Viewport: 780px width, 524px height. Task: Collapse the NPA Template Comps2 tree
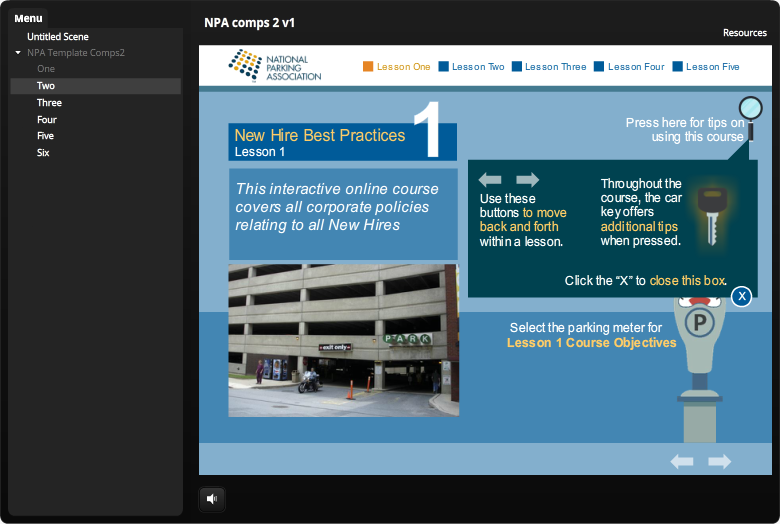tap(18, 52)
